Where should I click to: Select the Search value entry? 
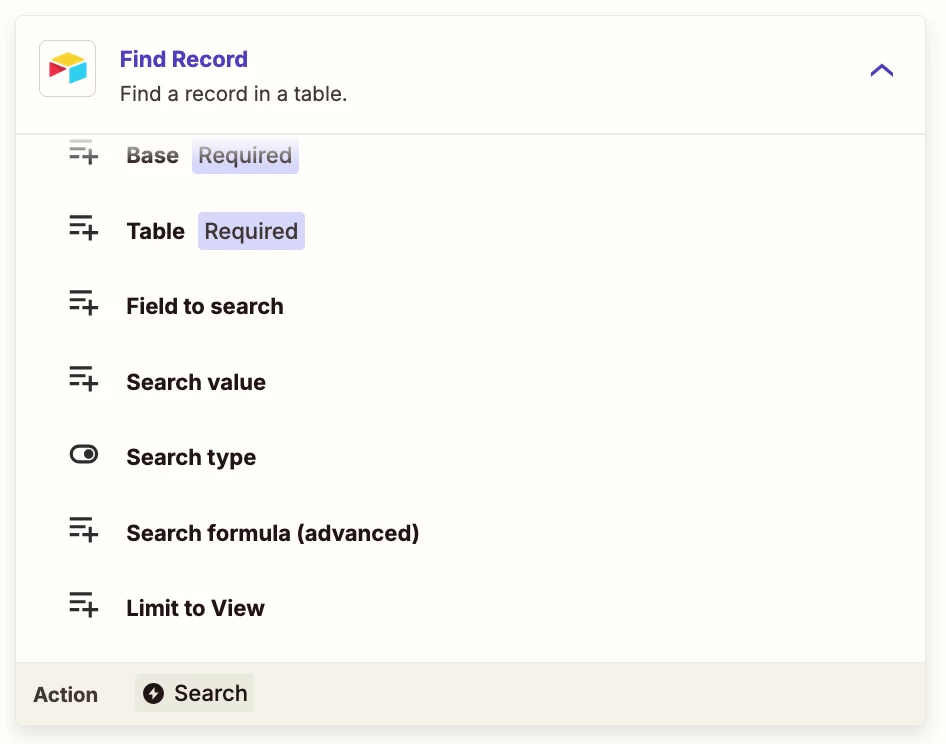tap(196, 382)
